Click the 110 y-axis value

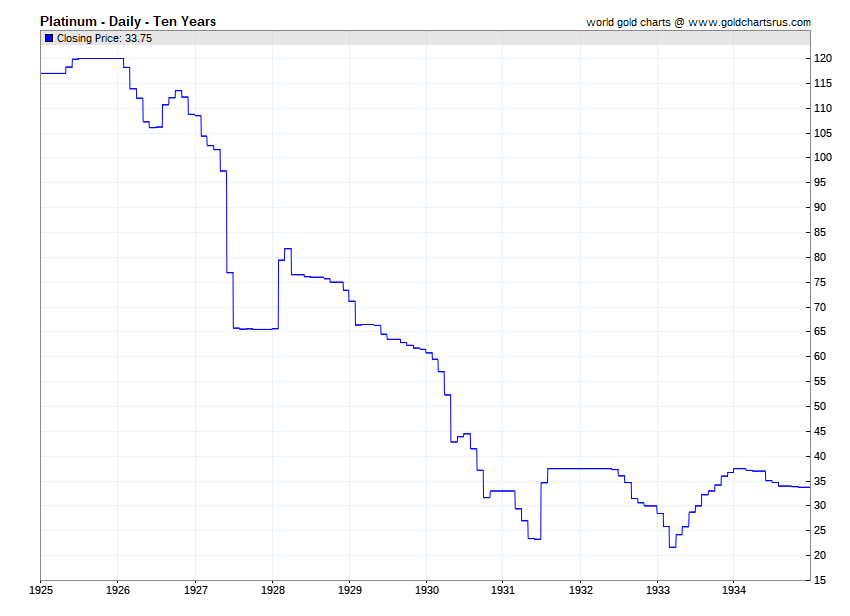(823, 108)
